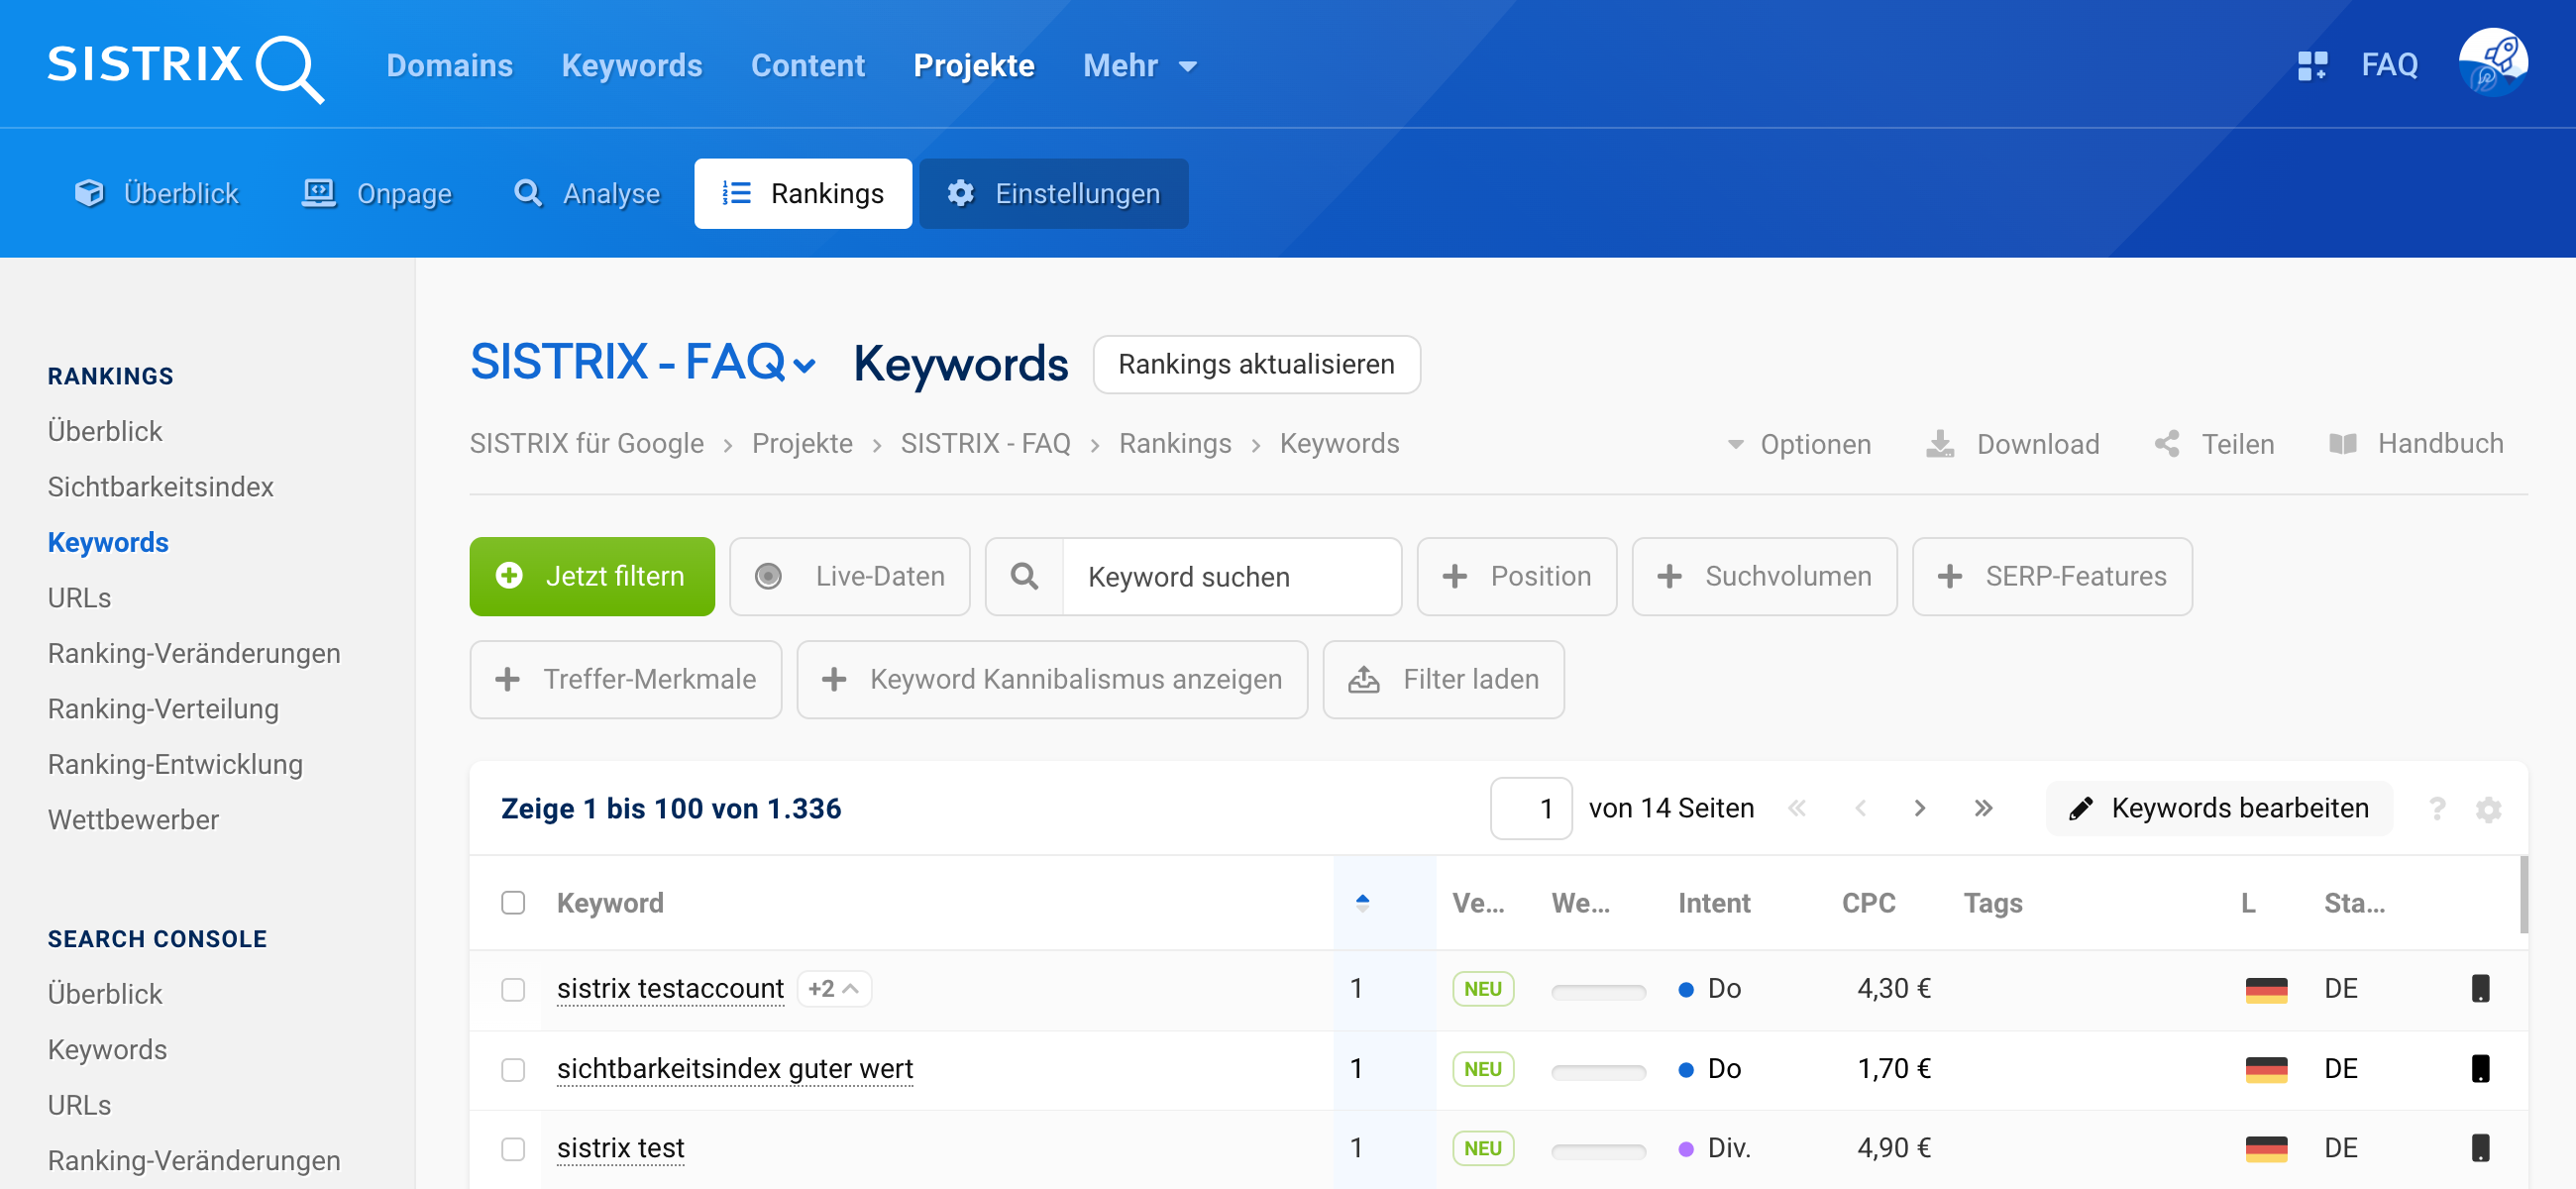
Task: Open the SISTRIX - FAQ project dropdown
Action: [x=642, y=363]
